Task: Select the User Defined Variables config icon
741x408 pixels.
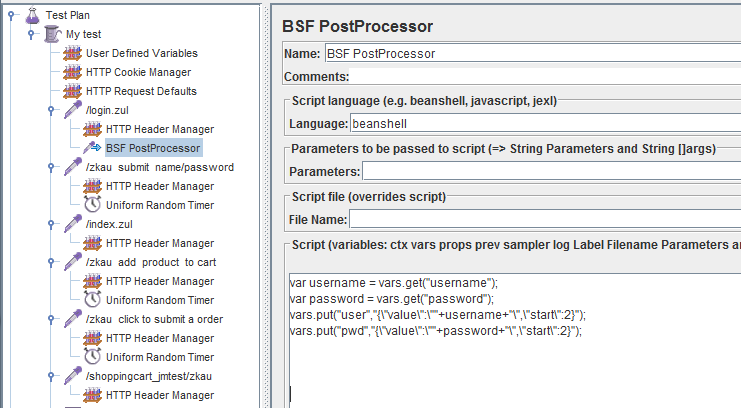Action: click(72, 53)
